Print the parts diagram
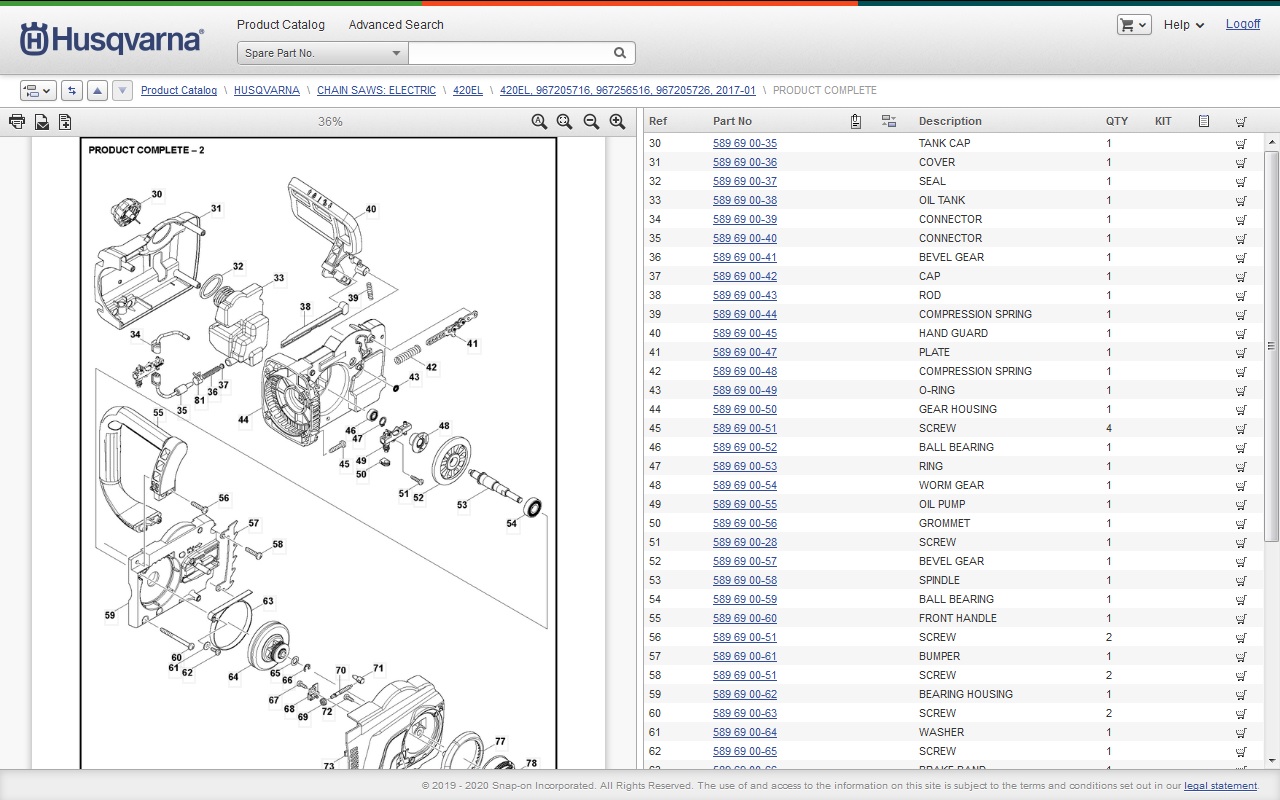The image size is (1280, 800). (17, 122)
